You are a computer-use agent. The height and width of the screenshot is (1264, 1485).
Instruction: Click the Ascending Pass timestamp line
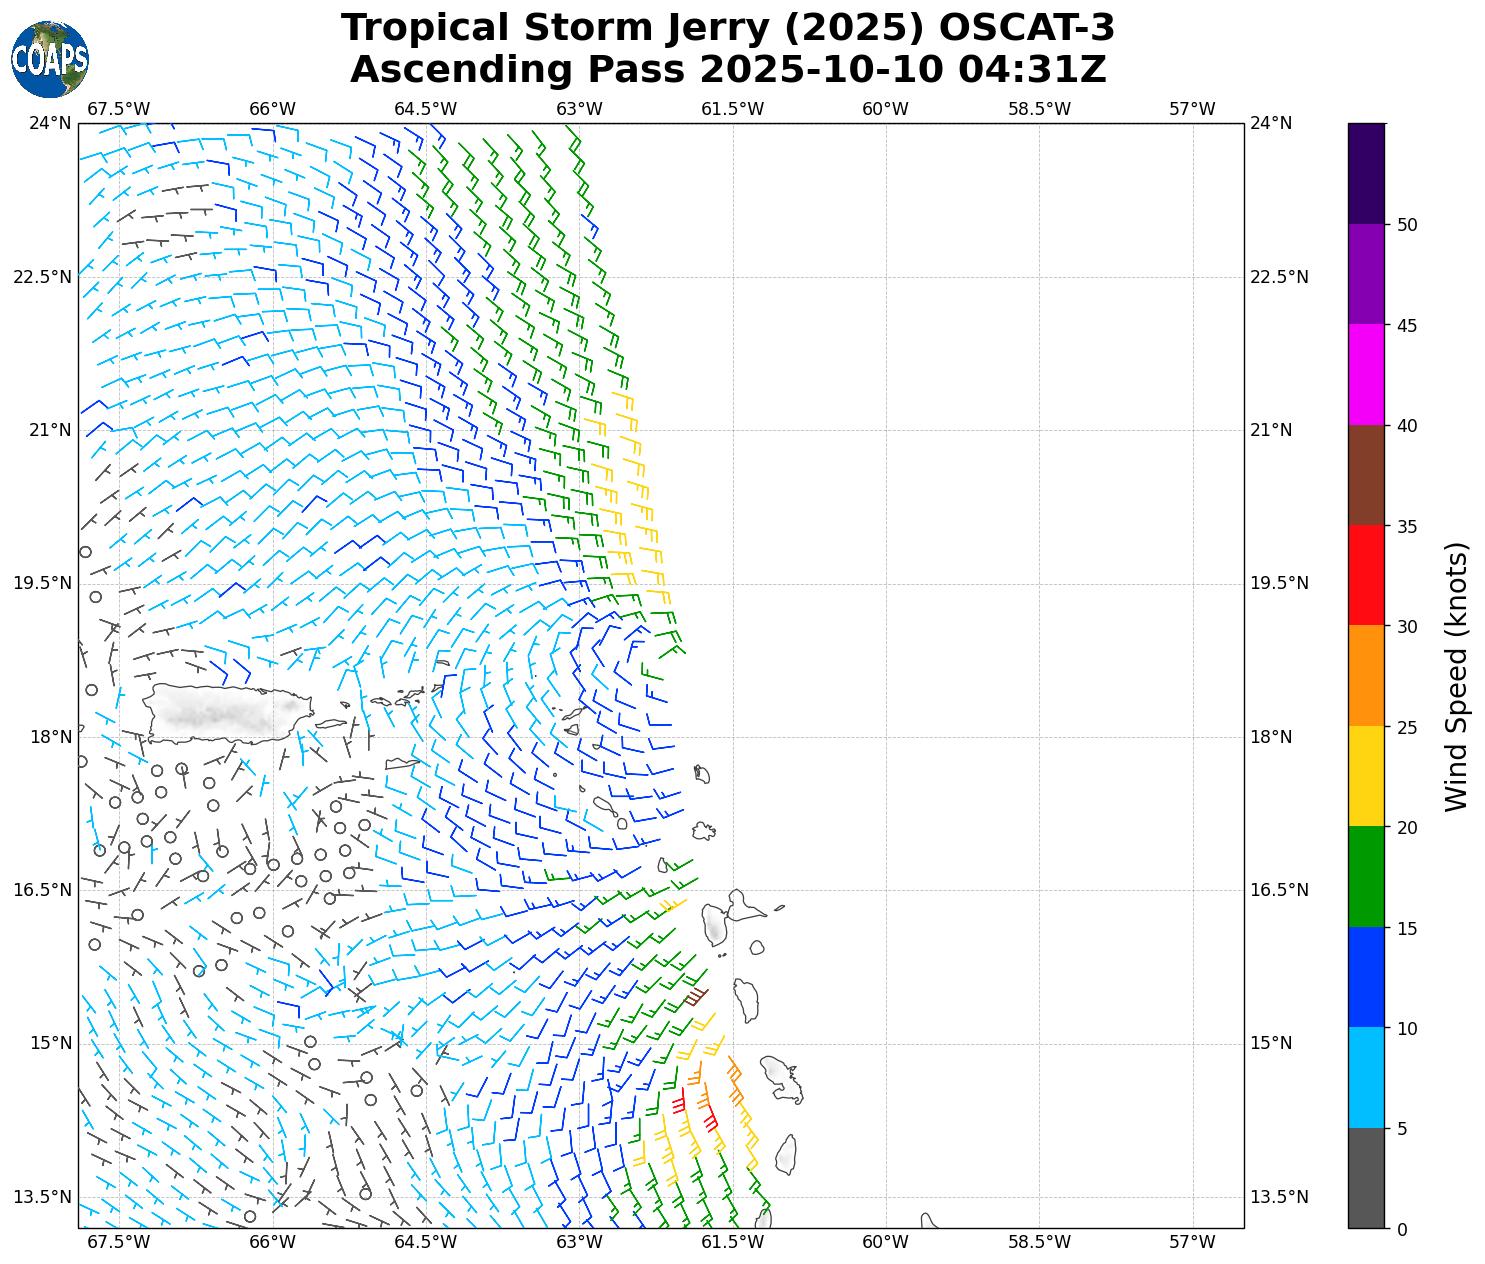click(727, 70)
